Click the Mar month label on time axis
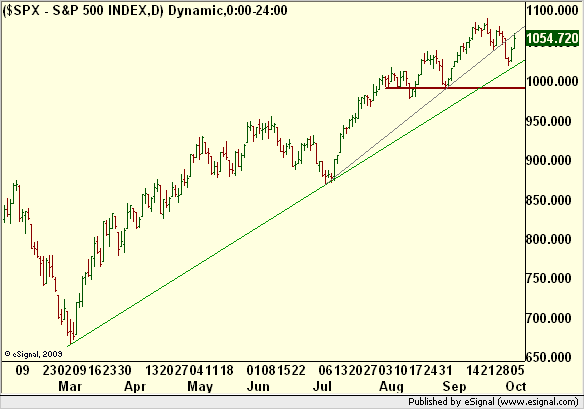 point(70,386)
